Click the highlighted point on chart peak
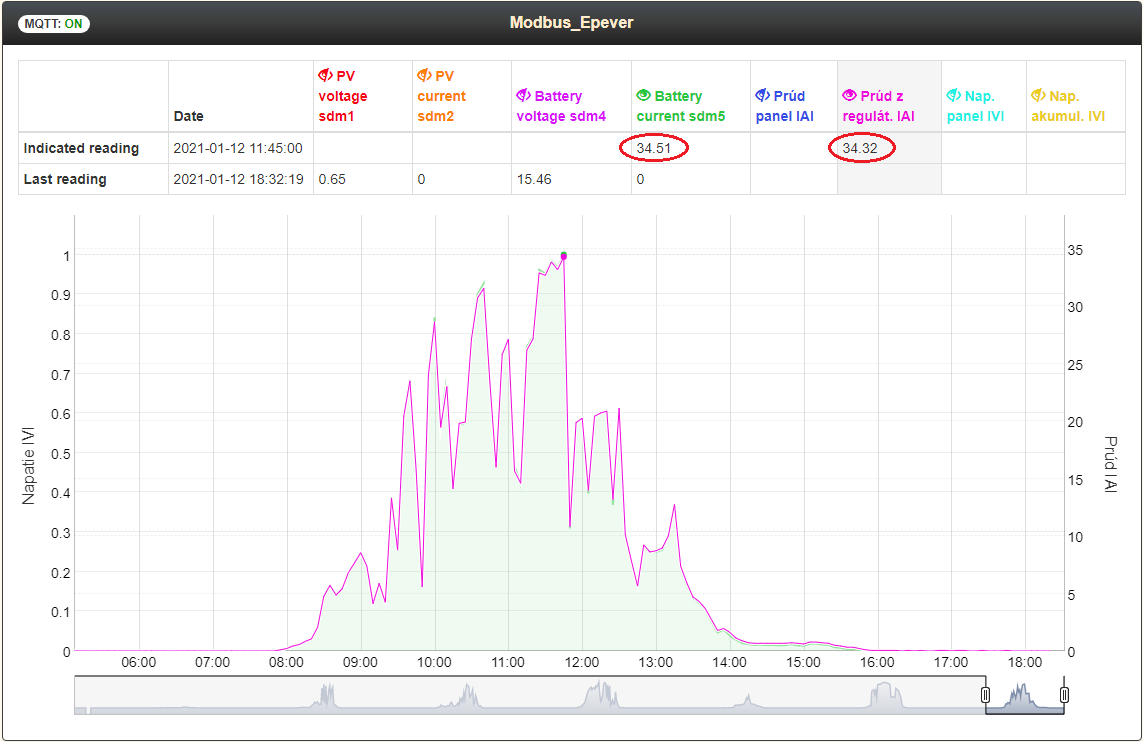The width and height of the screenshot is (1145, 744). [564, 256]
